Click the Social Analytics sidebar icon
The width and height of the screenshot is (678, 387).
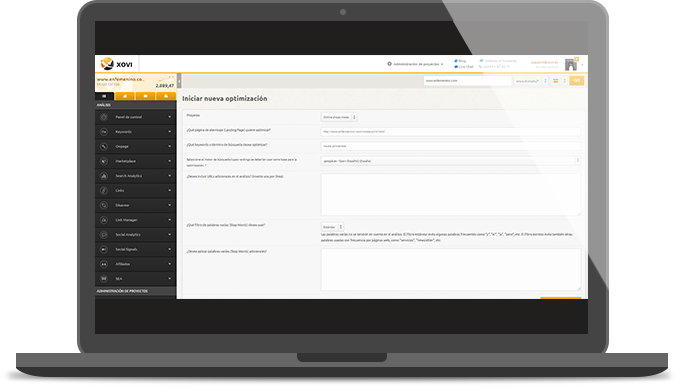click(104, 235)
